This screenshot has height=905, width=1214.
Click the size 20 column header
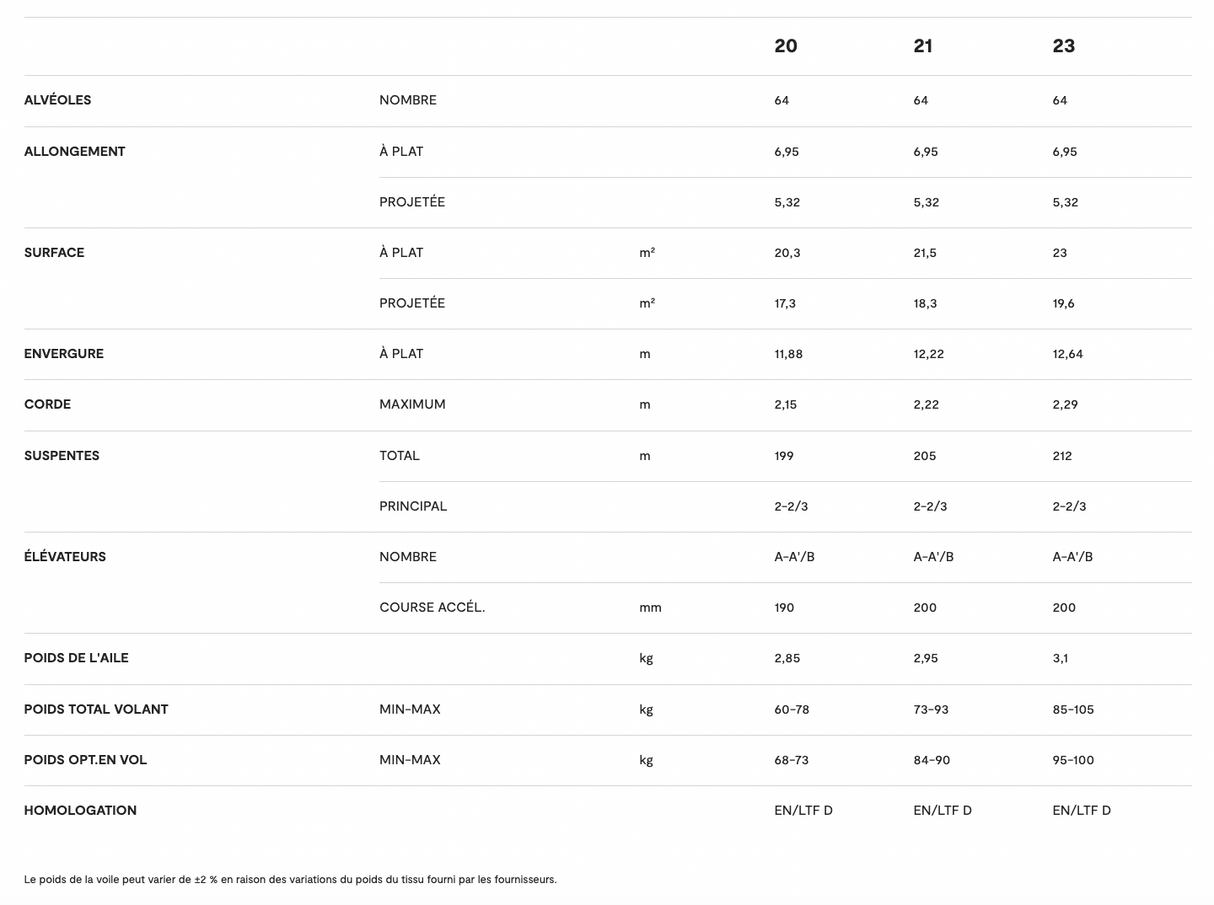(x=786, y=46)
